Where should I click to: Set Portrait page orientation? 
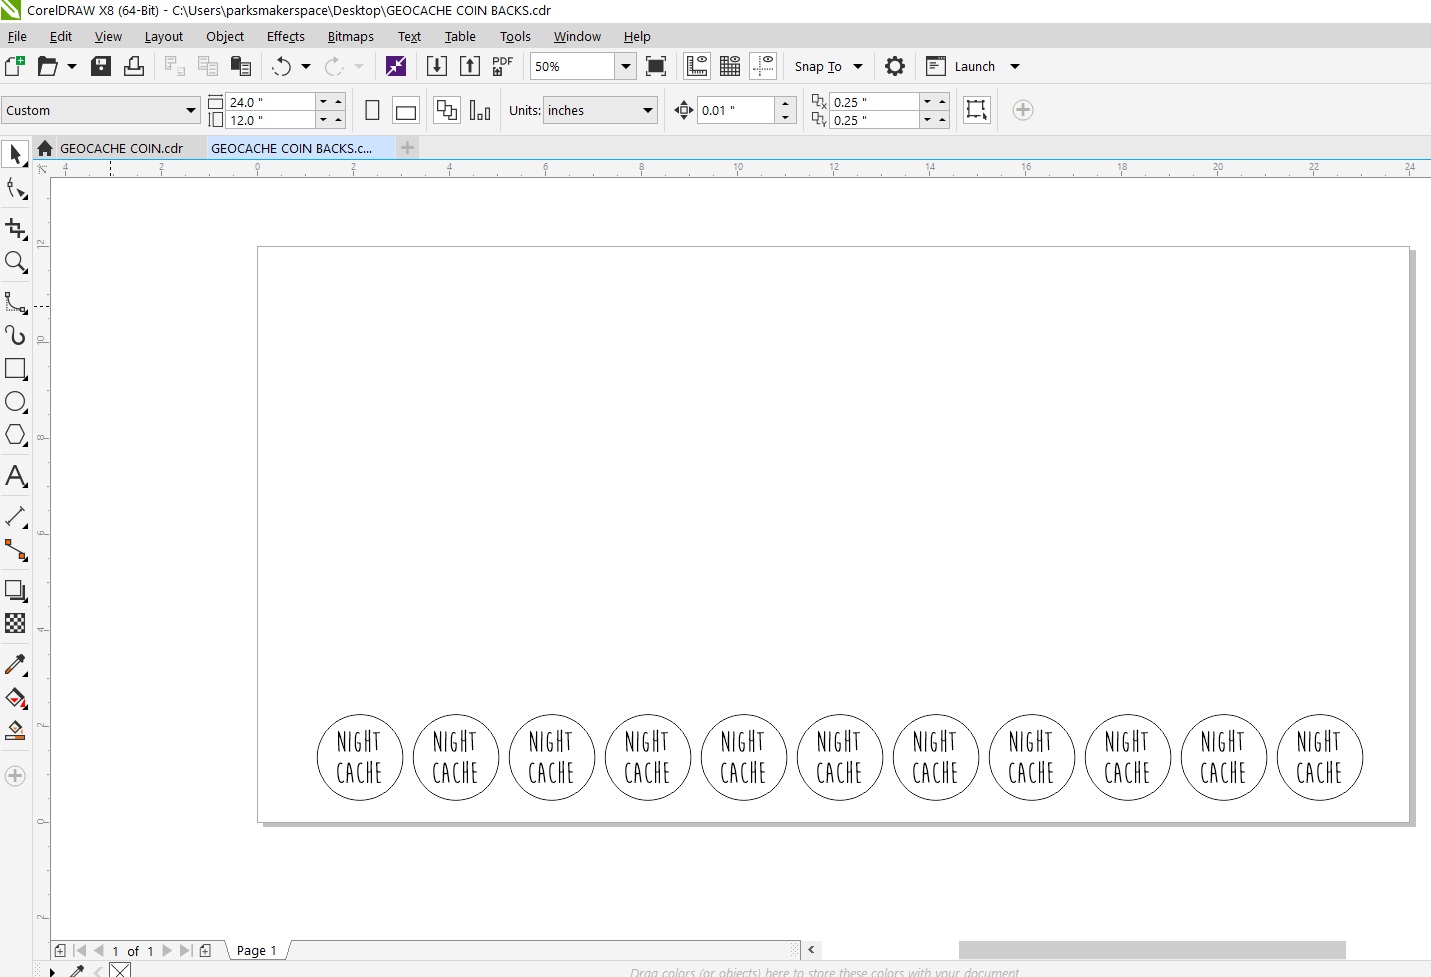372,110
